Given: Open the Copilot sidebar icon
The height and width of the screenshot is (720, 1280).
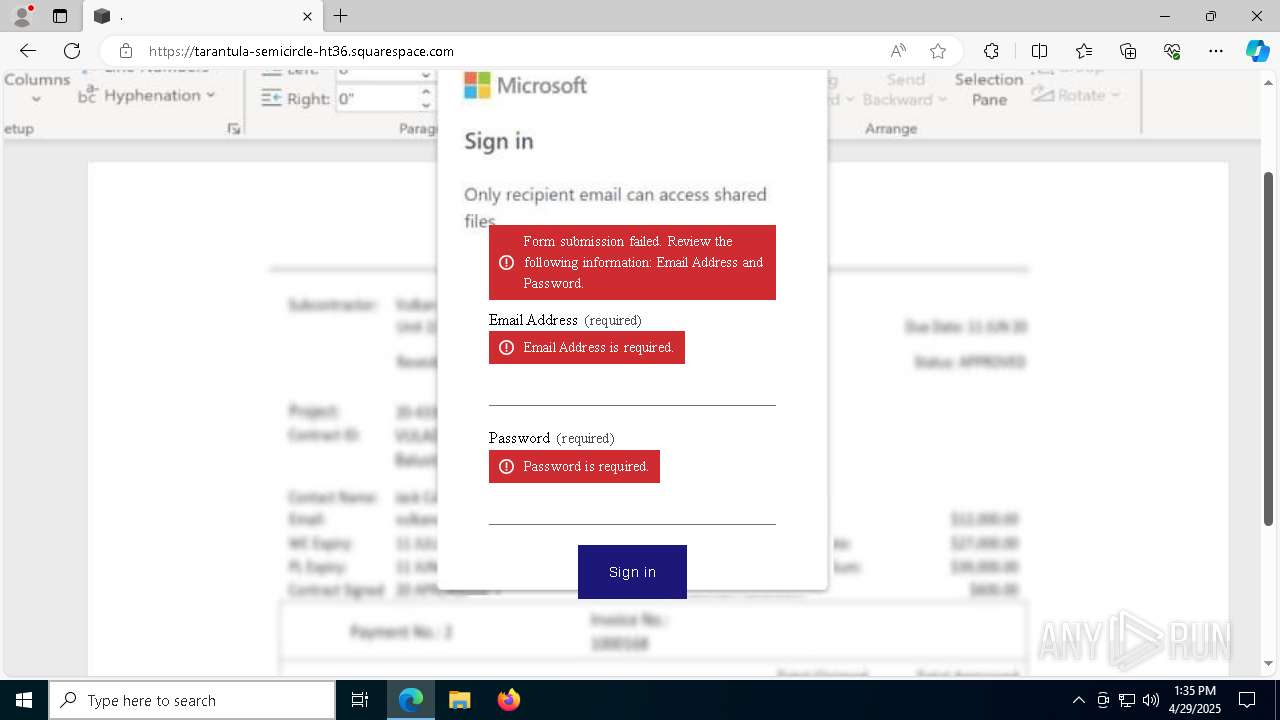Looking at the screenshot, I should click(x=1257, y=51).
